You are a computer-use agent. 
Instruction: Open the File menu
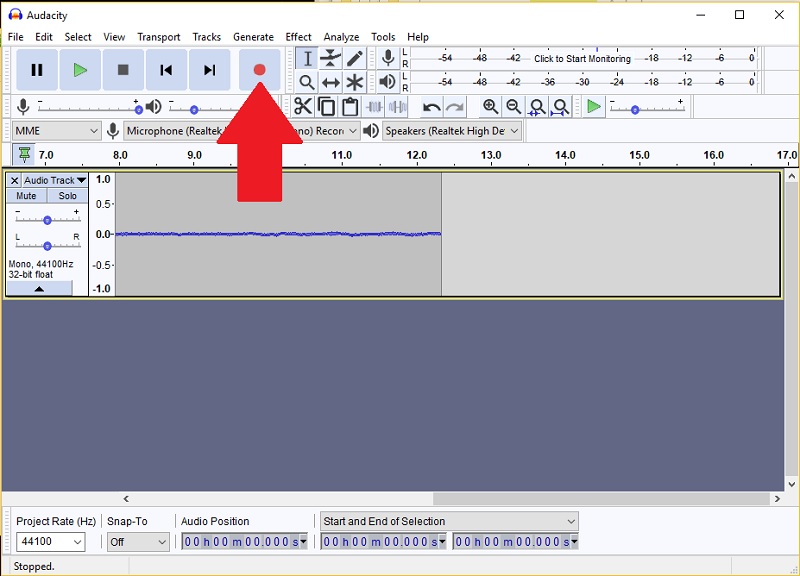click(15, 37)
